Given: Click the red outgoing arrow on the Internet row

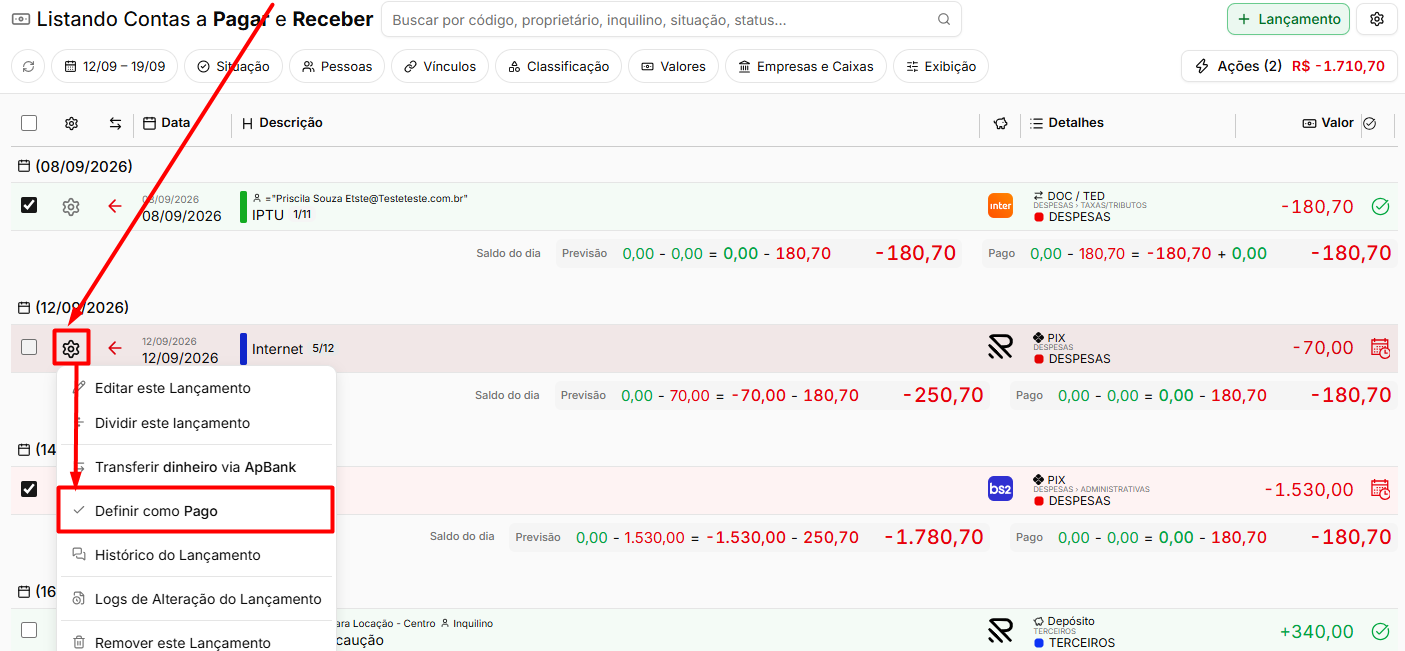Looking at the screenshot, I should 115,348.
